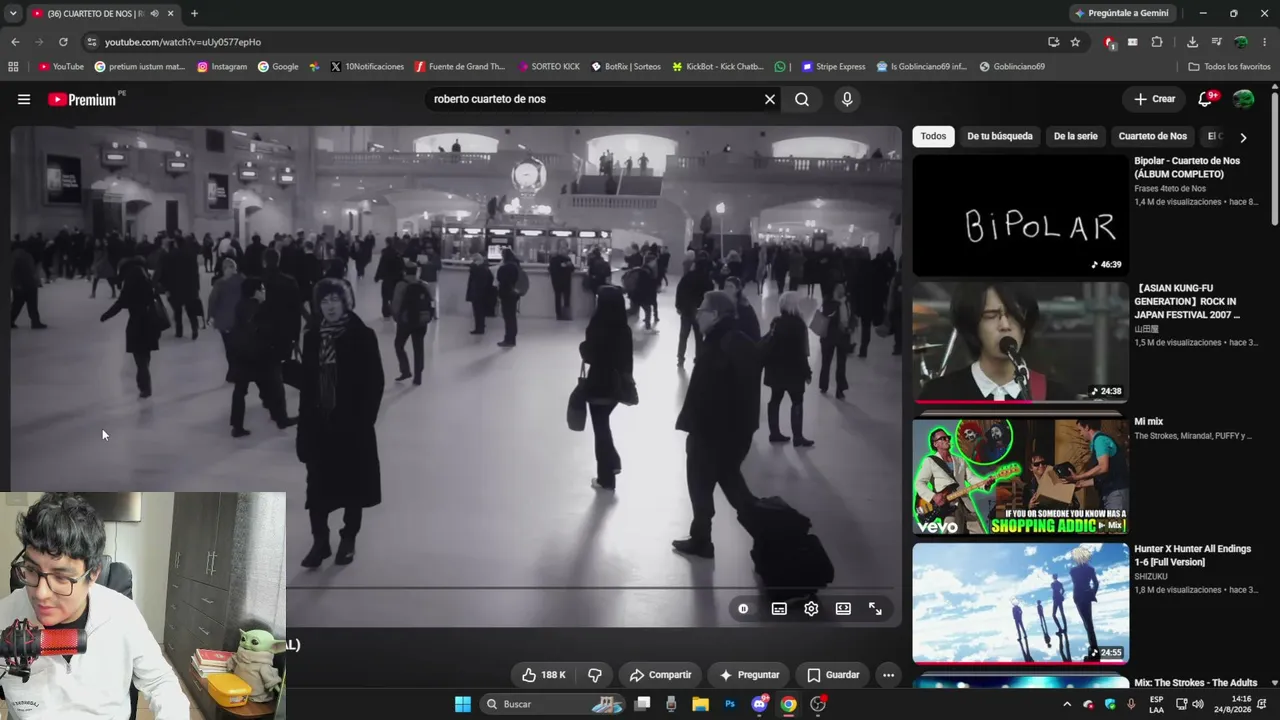The width and height of the screenshot is (1280, 720).
Task: Open File Explorer from the taskbar
Action: point(700,704)
